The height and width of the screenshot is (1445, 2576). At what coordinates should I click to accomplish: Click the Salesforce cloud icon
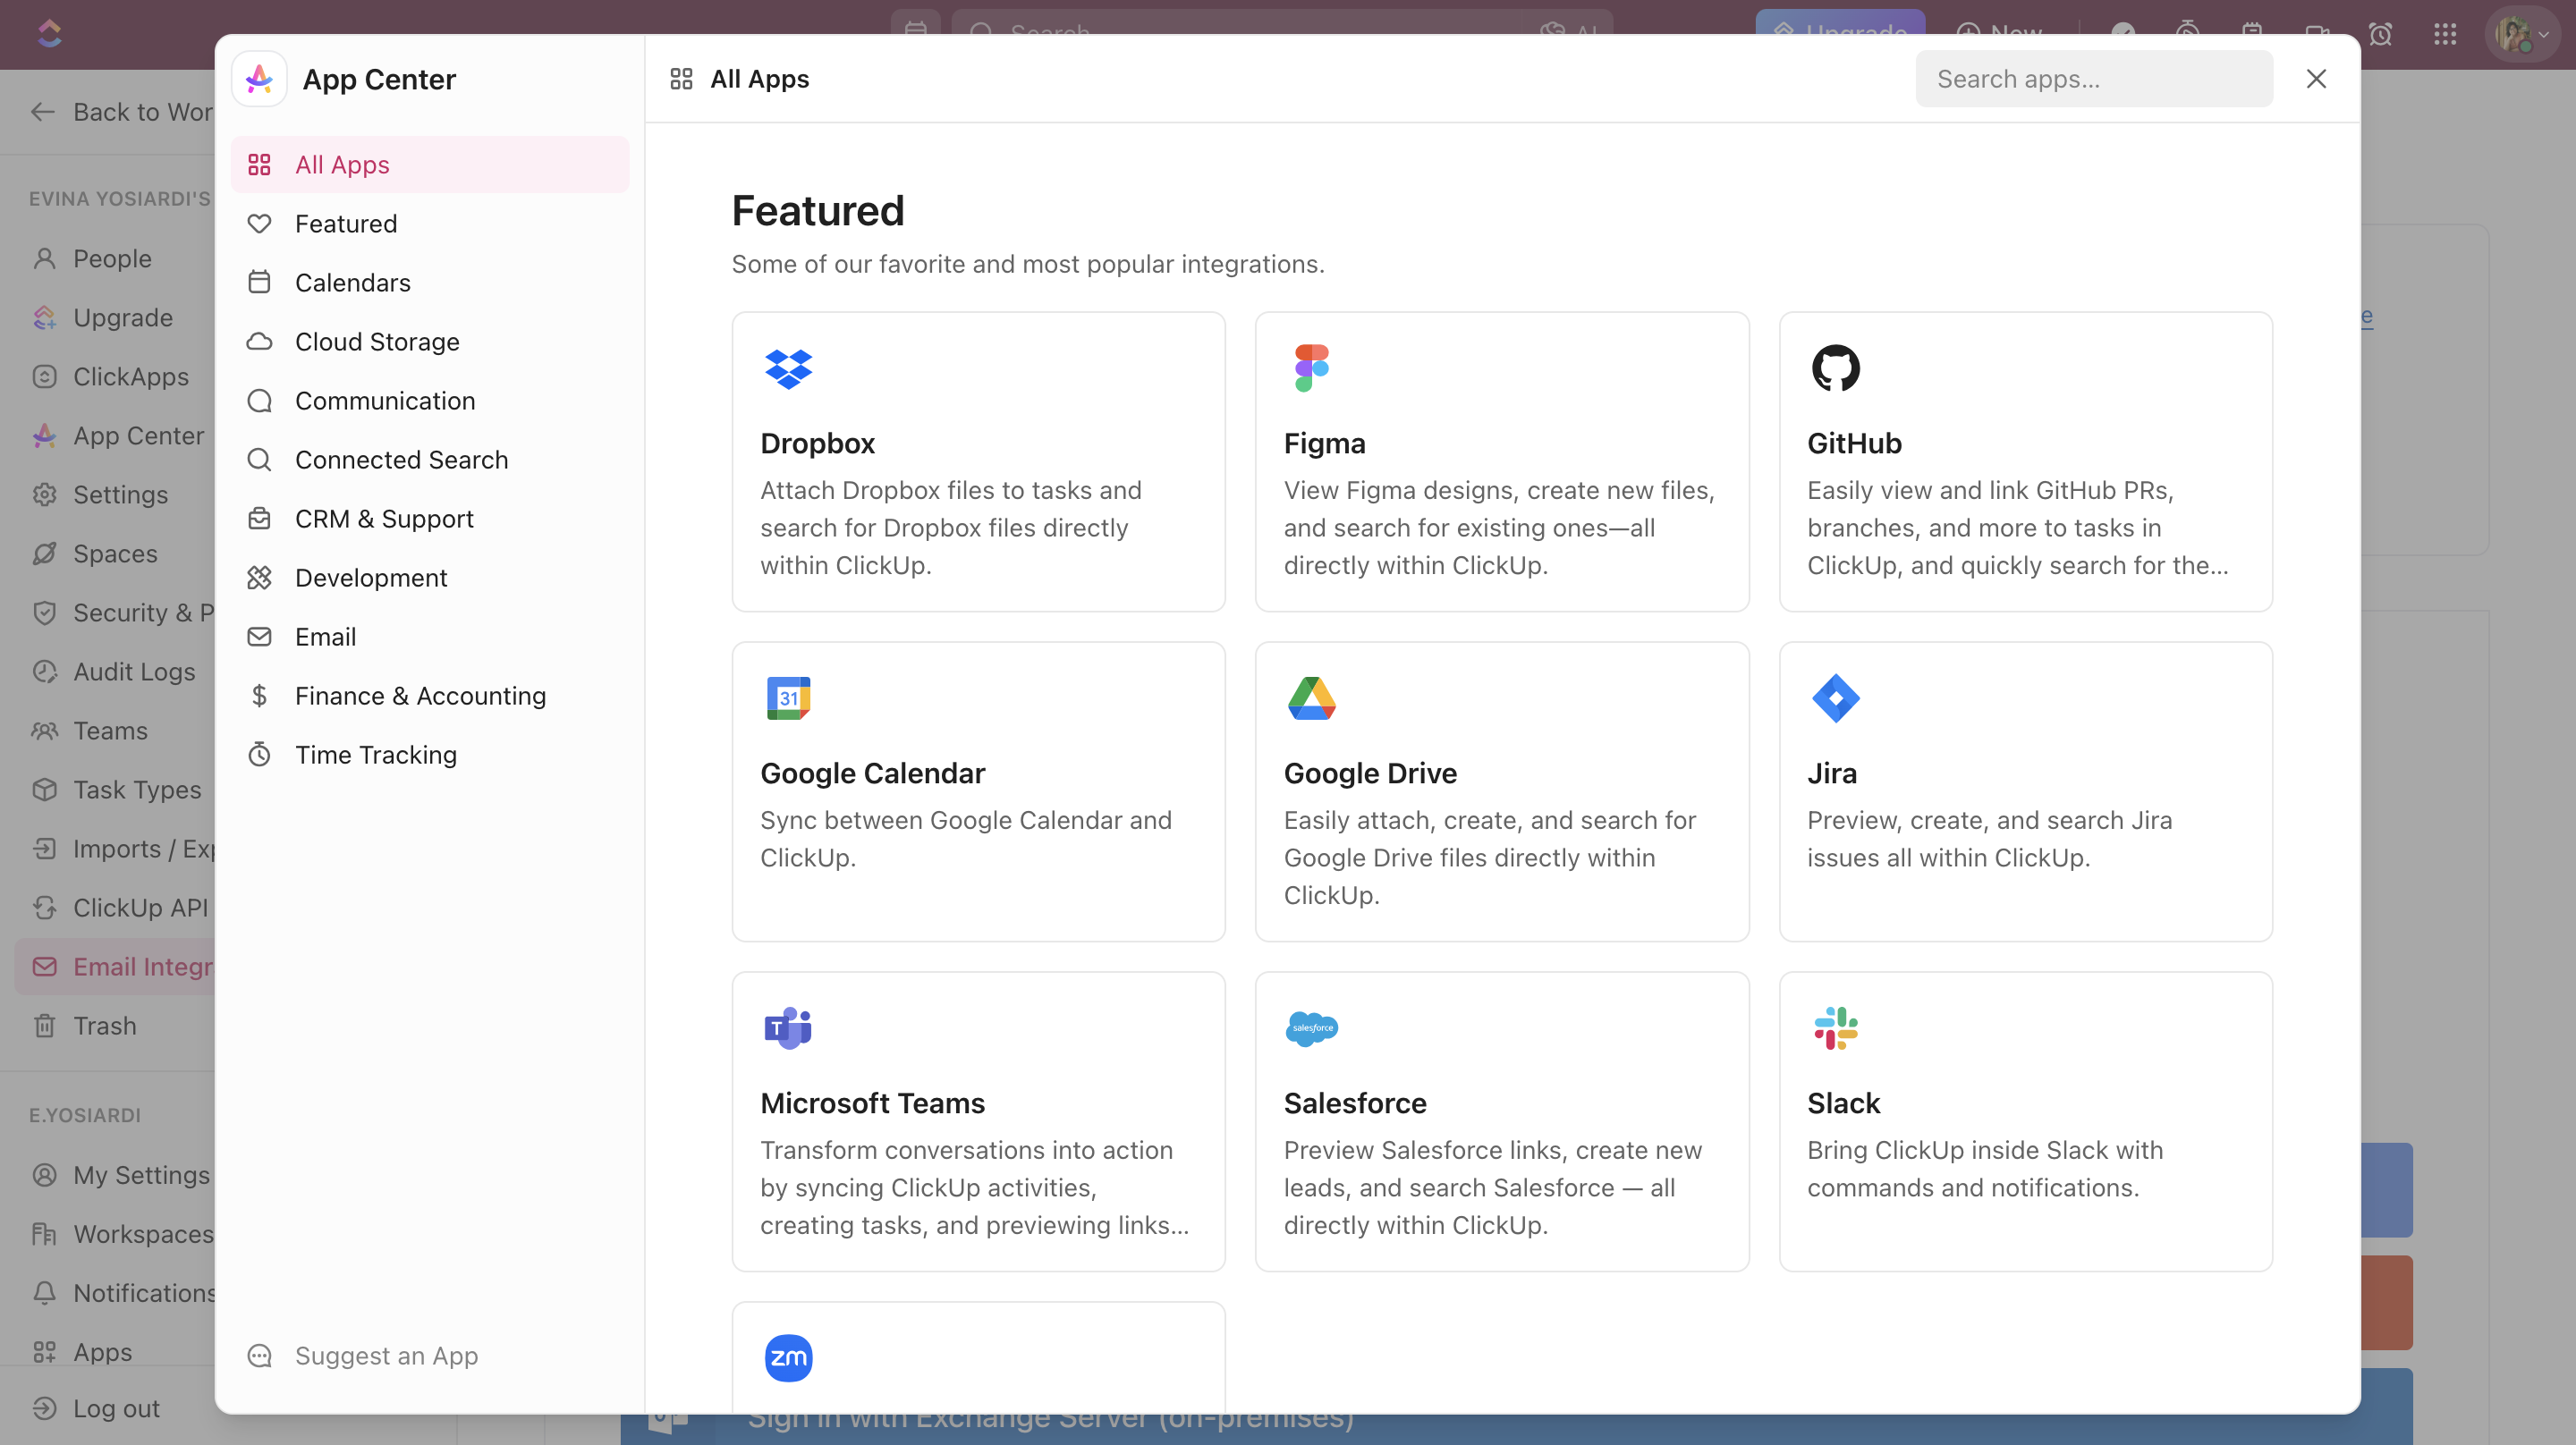1311,1028
